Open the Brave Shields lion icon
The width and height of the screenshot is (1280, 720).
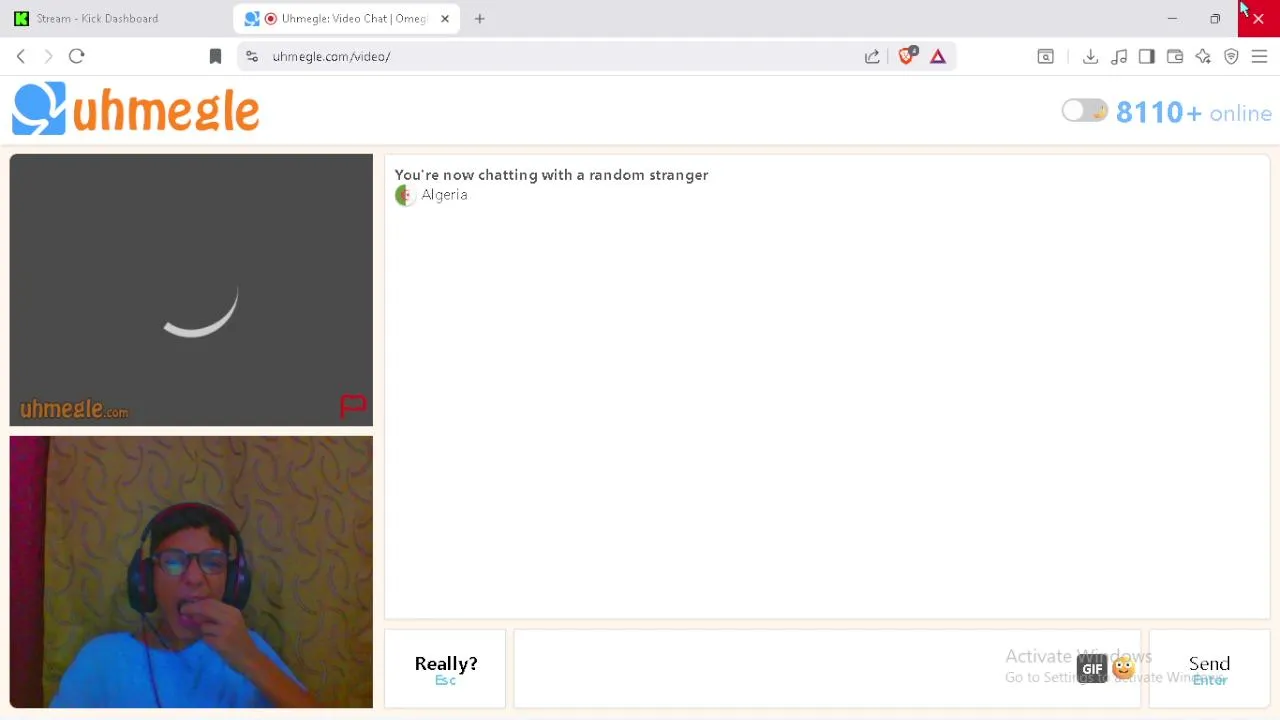[907, 56]
